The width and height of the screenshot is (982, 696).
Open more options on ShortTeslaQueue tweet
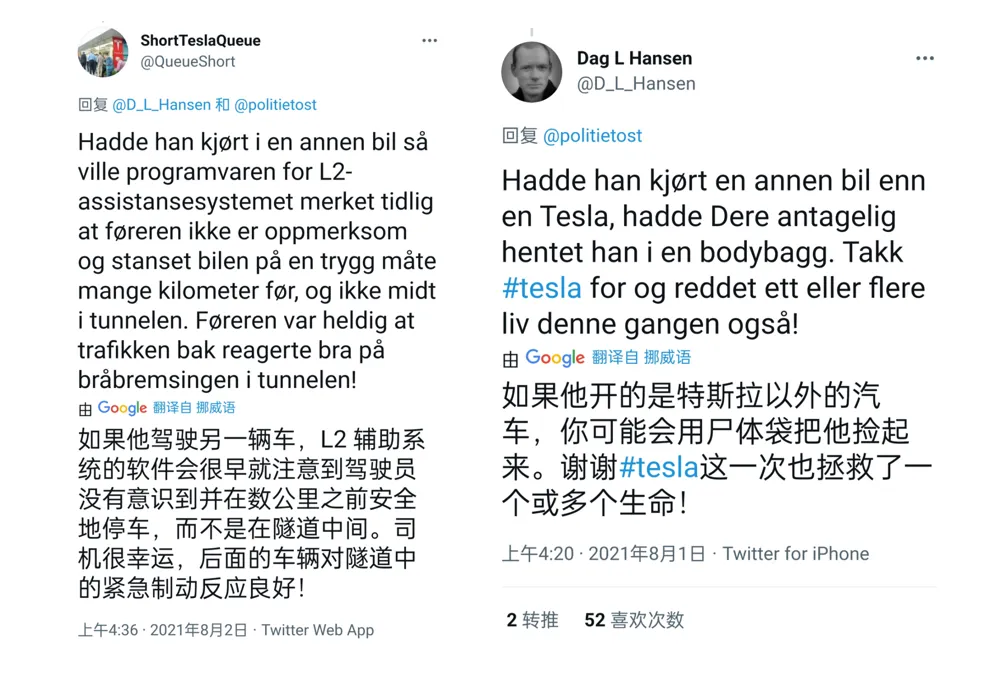430,41
